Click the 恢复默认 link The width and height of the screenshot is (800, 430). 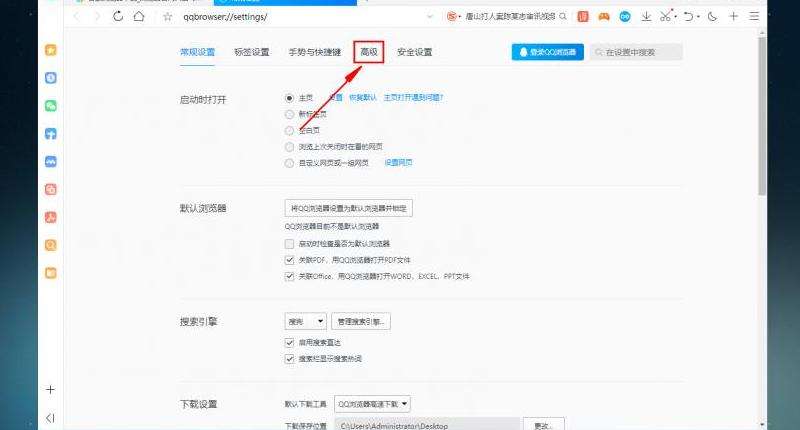363,97
